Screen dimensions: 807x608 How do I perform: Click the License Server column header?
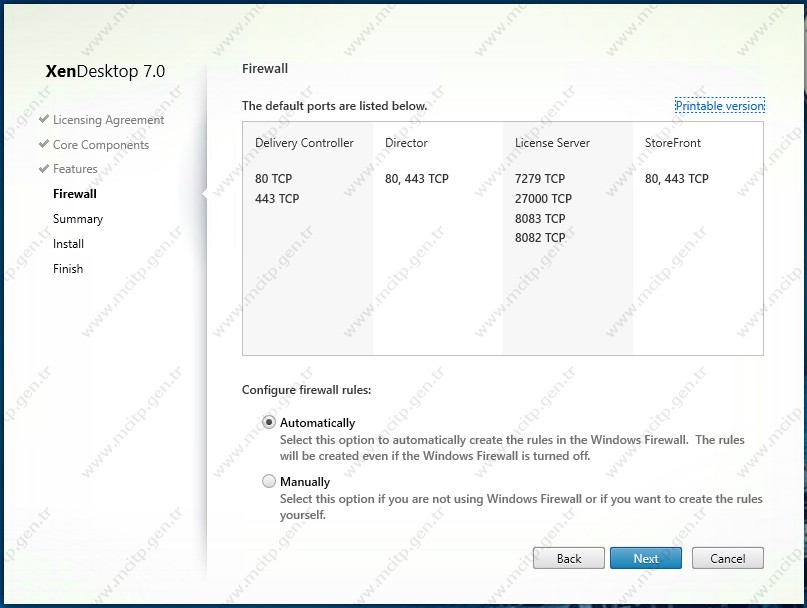coord(552,143)
